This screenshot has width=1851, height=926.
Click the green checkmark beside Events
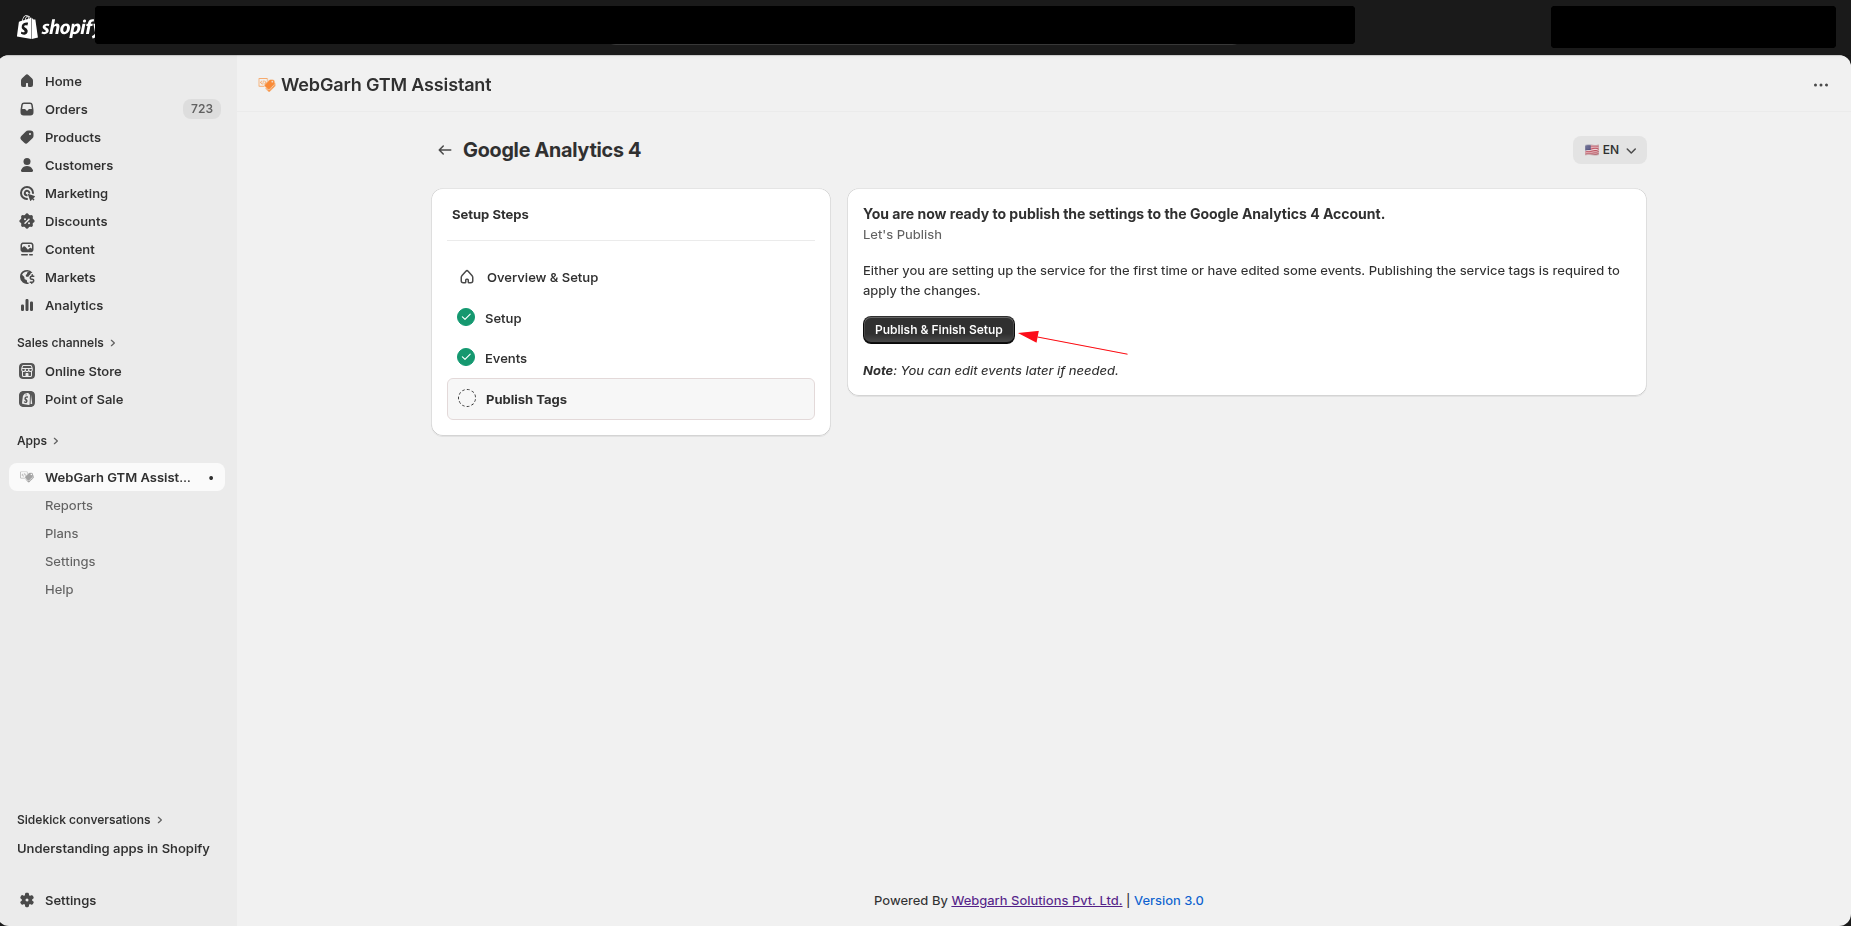click(x=466, y=357)
